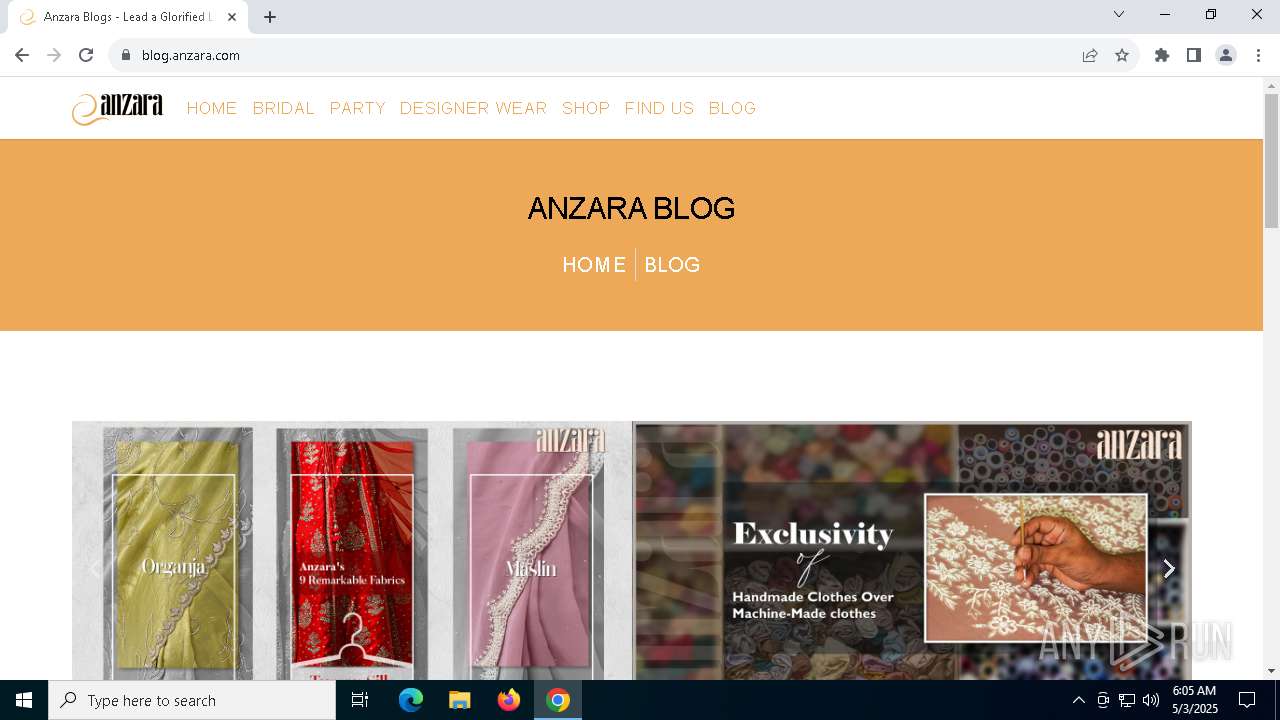This screenshot has height=720, width=1280.
Task: Open the tab search dropdown arrow
Action: click(1119, 14)
